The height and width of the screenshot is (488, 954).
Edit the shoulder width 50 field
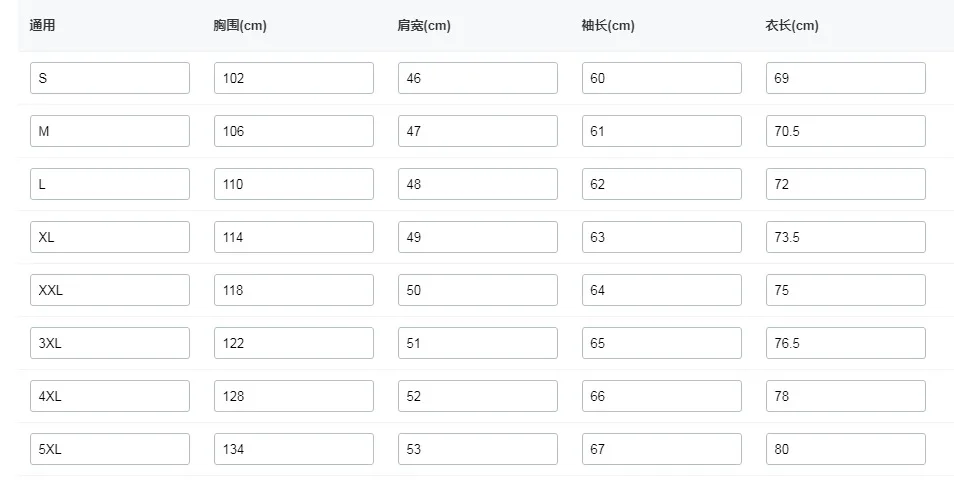click(478, 290)
